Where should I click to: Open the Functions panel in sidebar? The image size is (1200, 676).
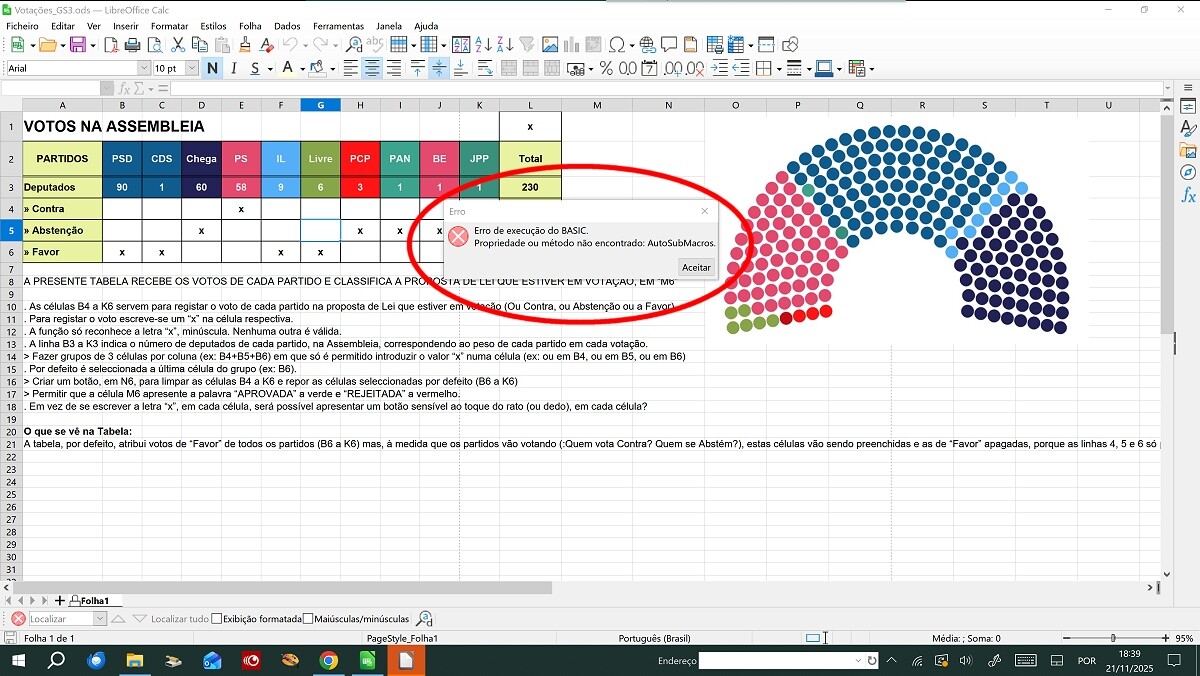click(1188, 196)
